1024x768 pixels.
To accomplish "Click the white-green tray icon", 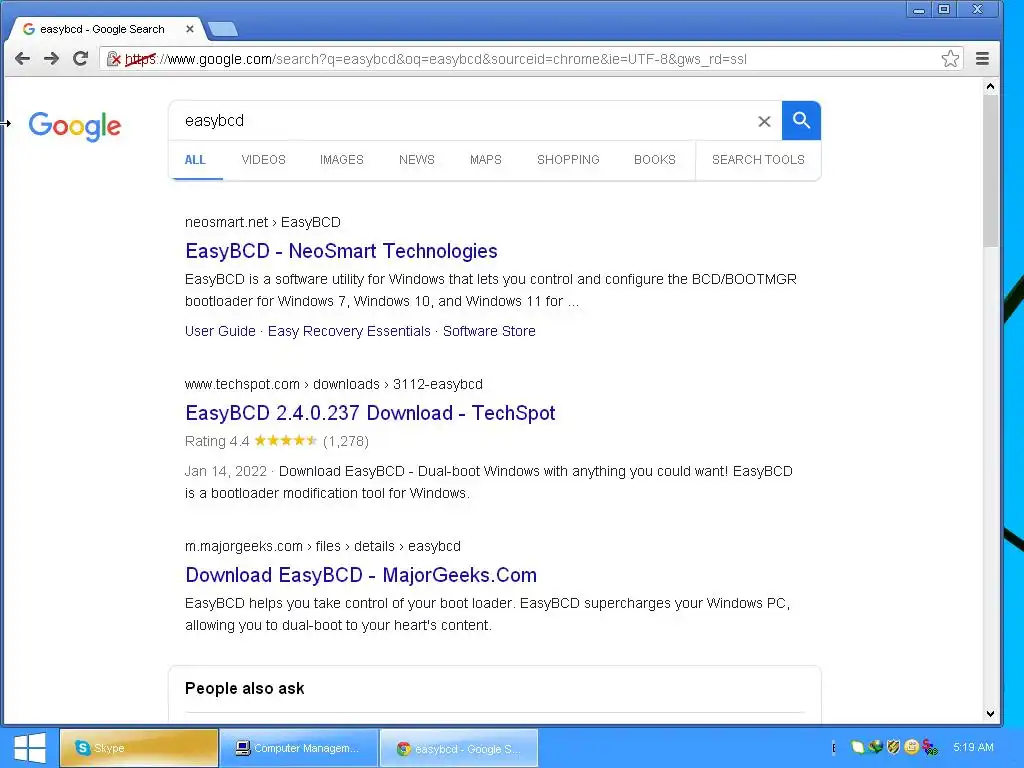I will (857, 747).
